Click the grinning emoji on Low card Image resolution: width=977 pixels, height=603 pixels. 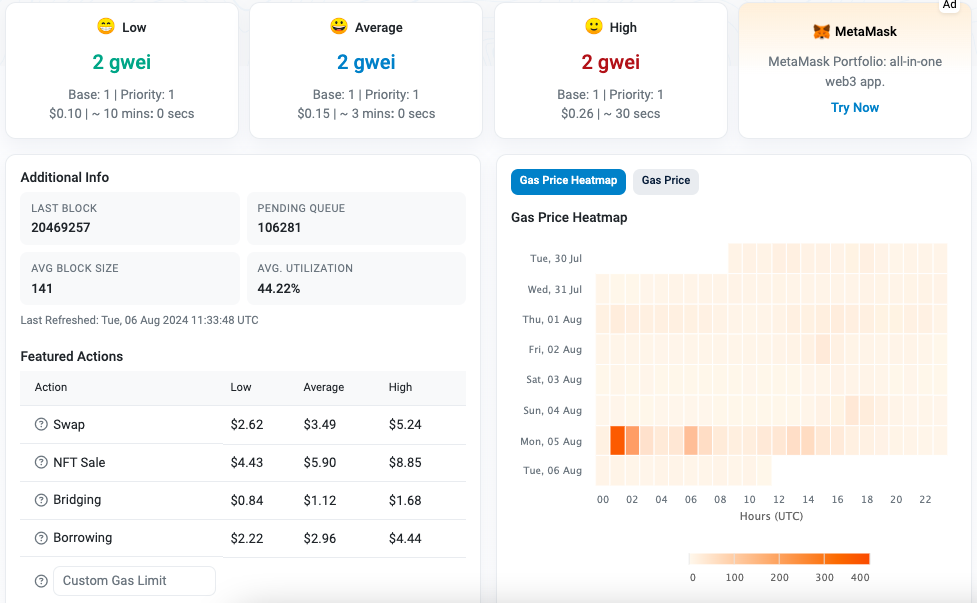(x=105, y=27)
